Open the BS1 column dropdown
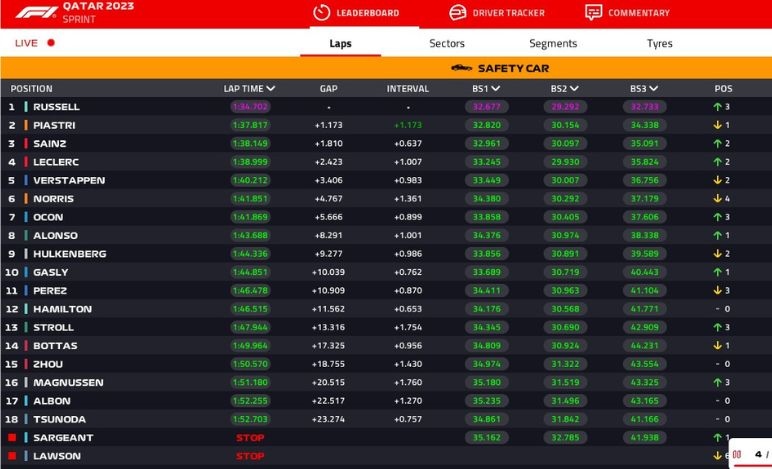Screen dimensions: 772x469 [x=496, y=89]
